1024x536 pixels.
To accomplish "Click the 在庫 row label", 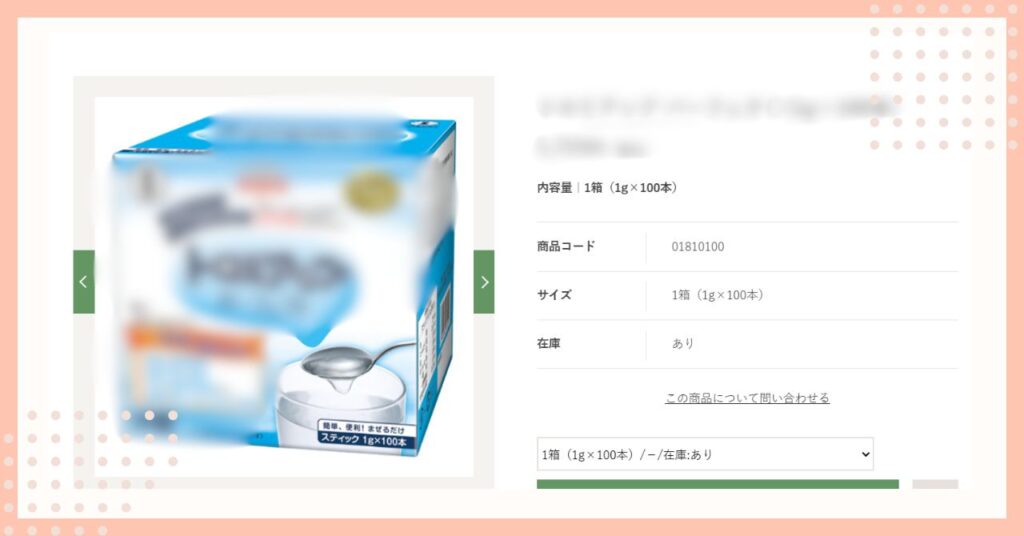I will click(x=549, y=343).
